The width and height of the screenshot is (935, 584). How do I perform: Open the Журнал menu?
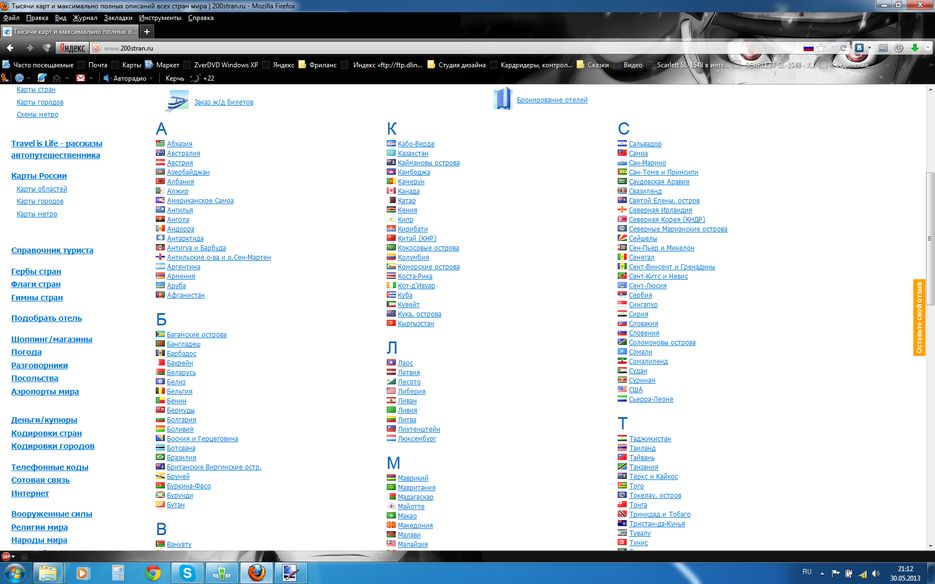[x=85, y=18]
